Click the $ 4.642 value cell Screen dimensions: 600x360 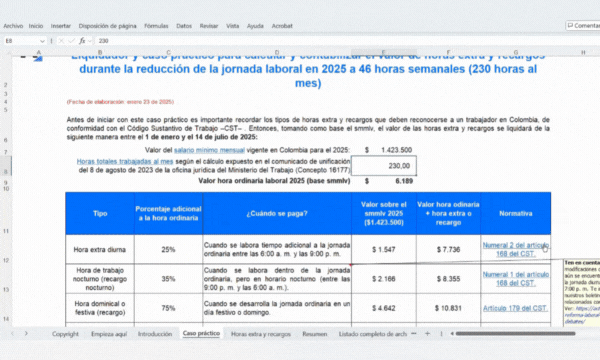(383, 308)
